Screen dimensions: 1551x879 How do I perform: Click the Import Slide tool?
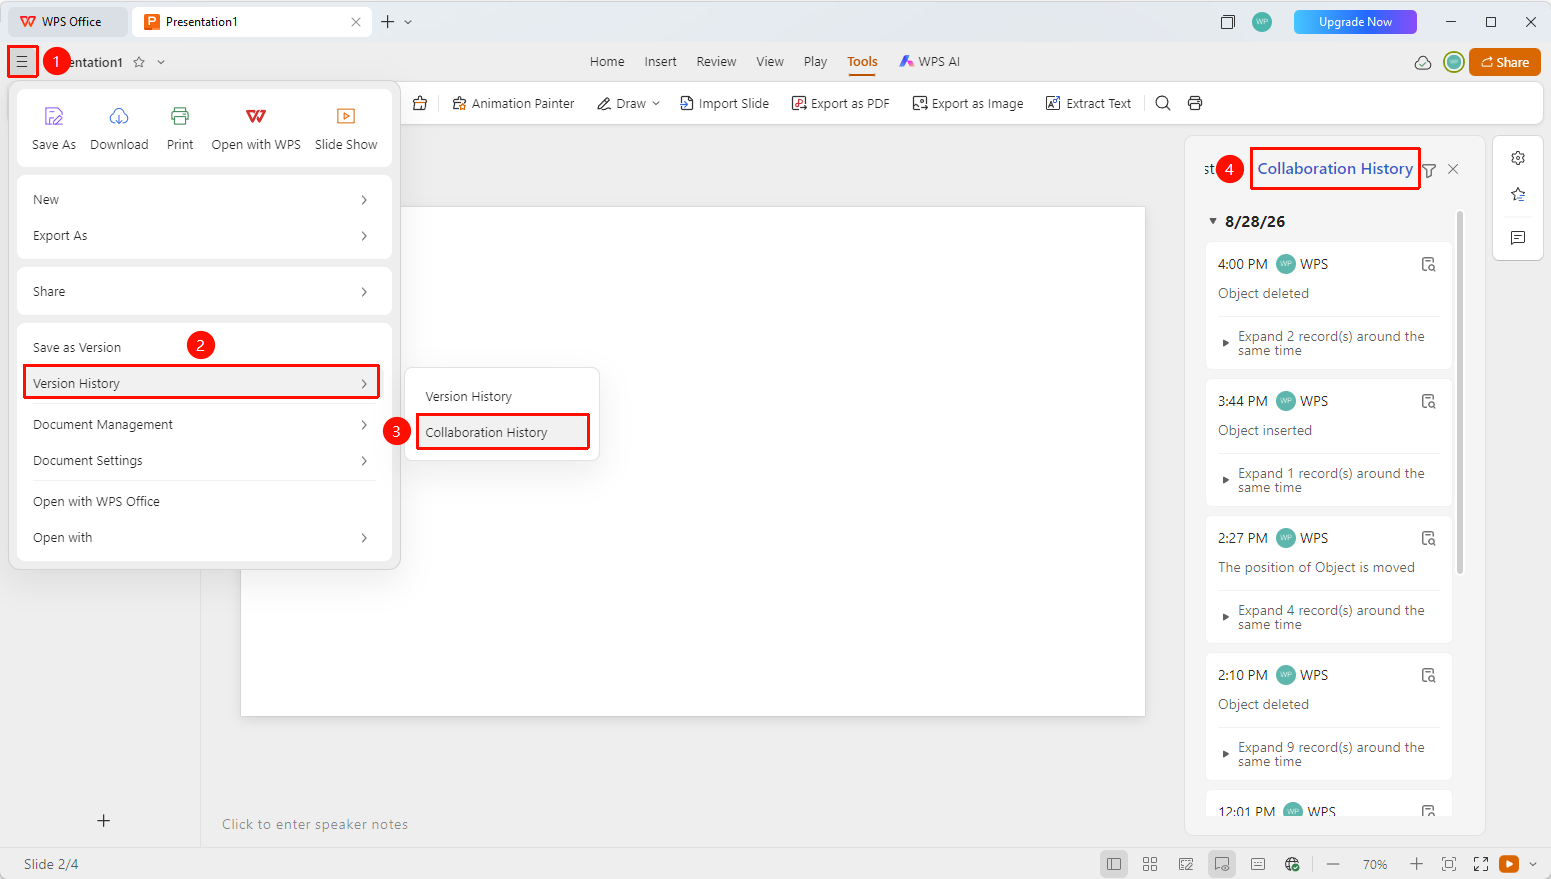tap(725, 103)
